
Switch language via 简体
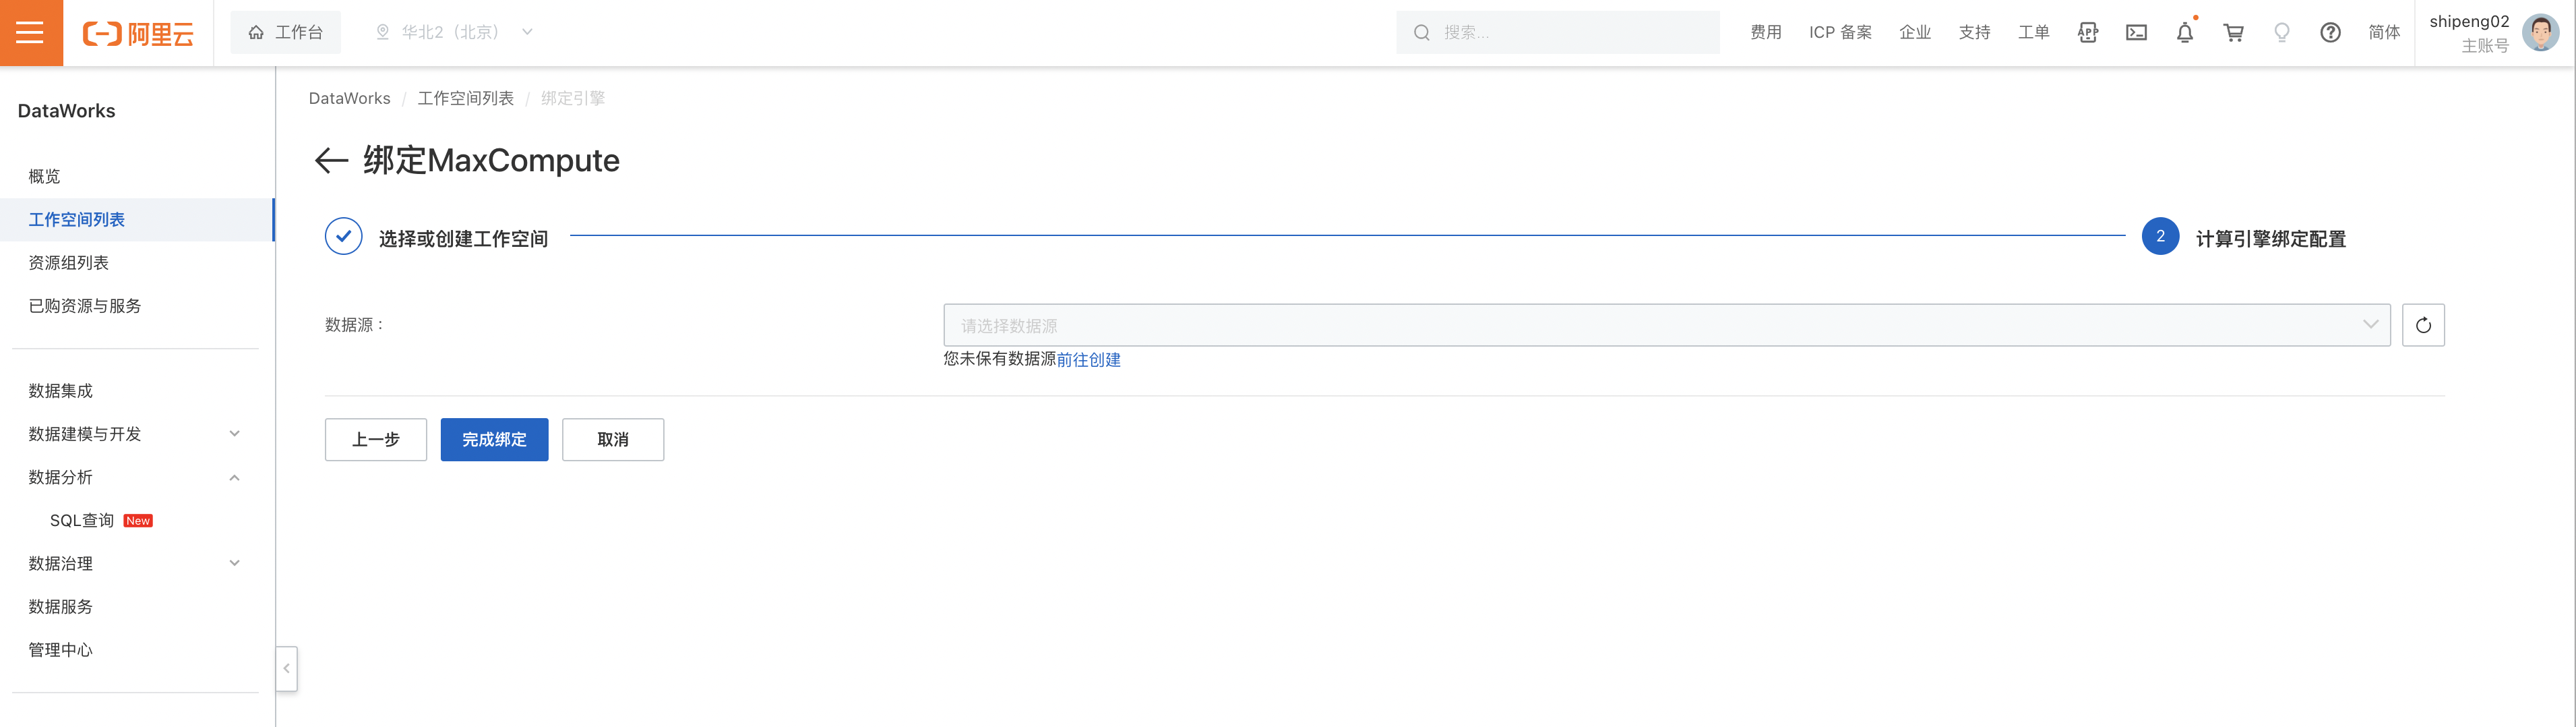(2384, 32)
